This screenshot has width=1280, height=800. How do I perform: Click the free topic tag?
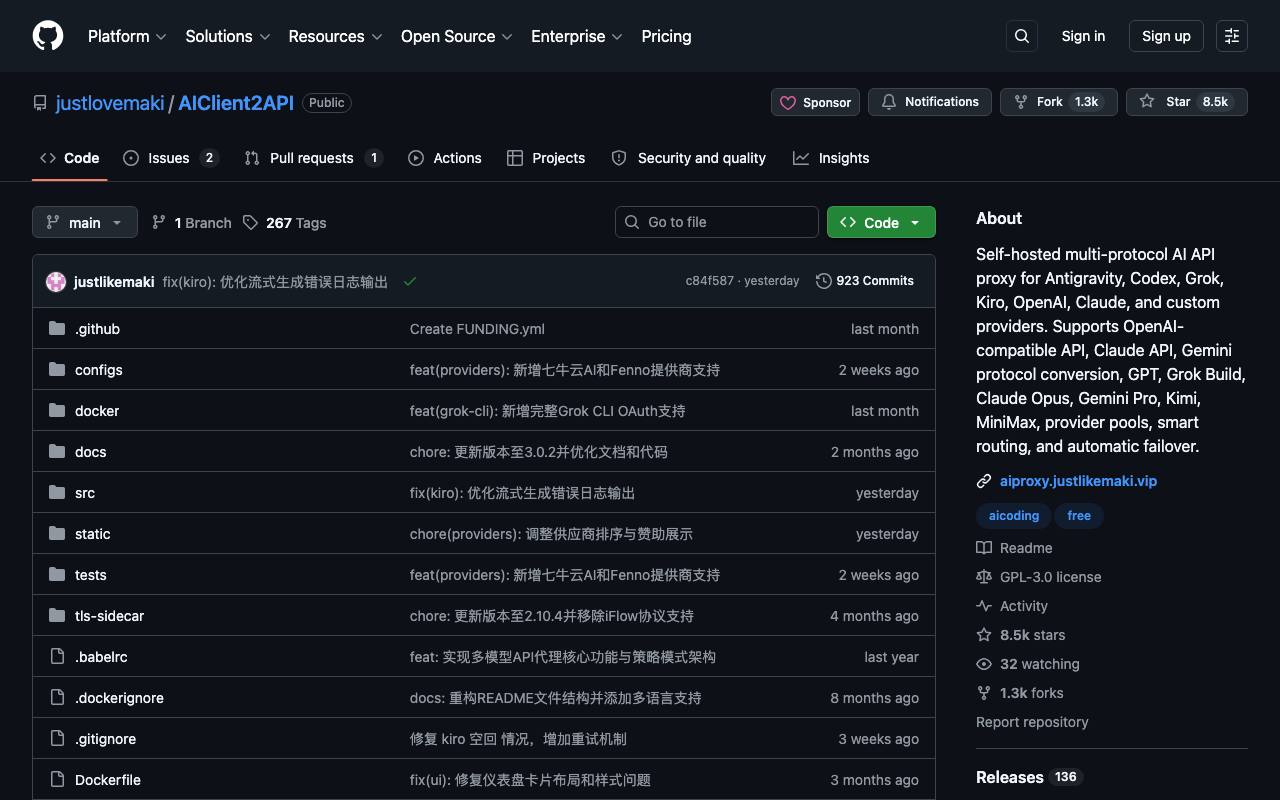coord(1079,516)
